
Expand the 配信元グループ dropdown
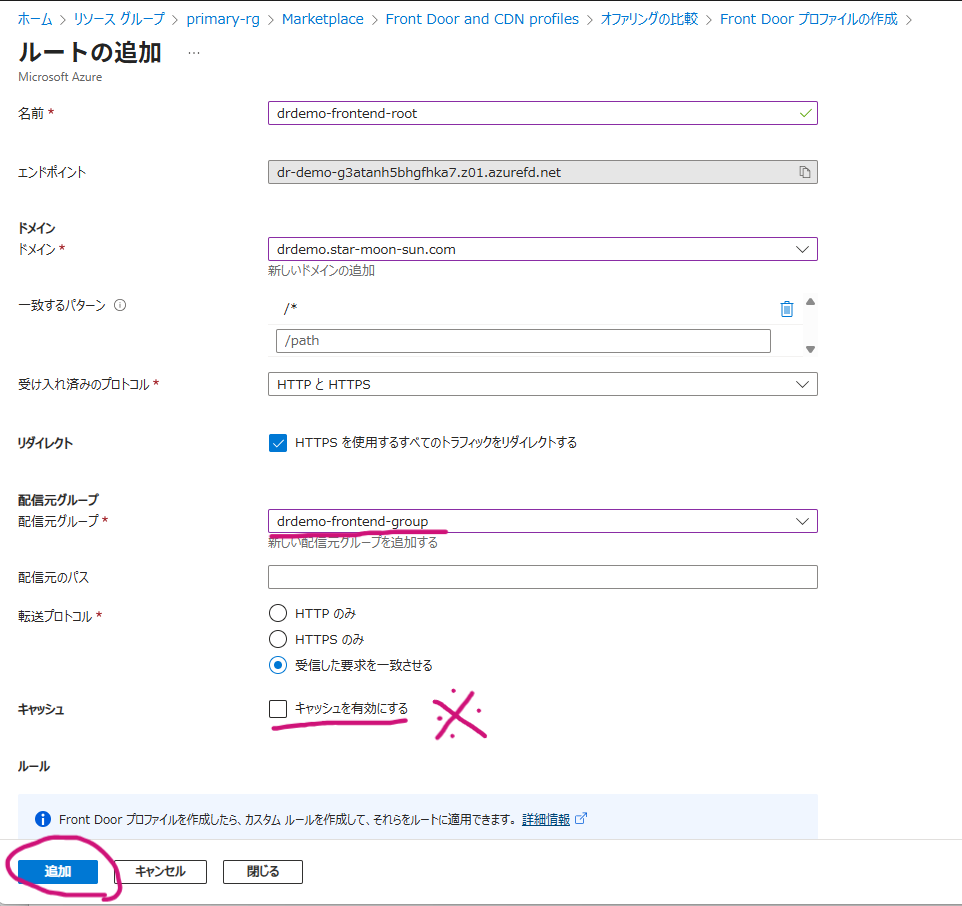pyautogui.click(x=542, y=521)
